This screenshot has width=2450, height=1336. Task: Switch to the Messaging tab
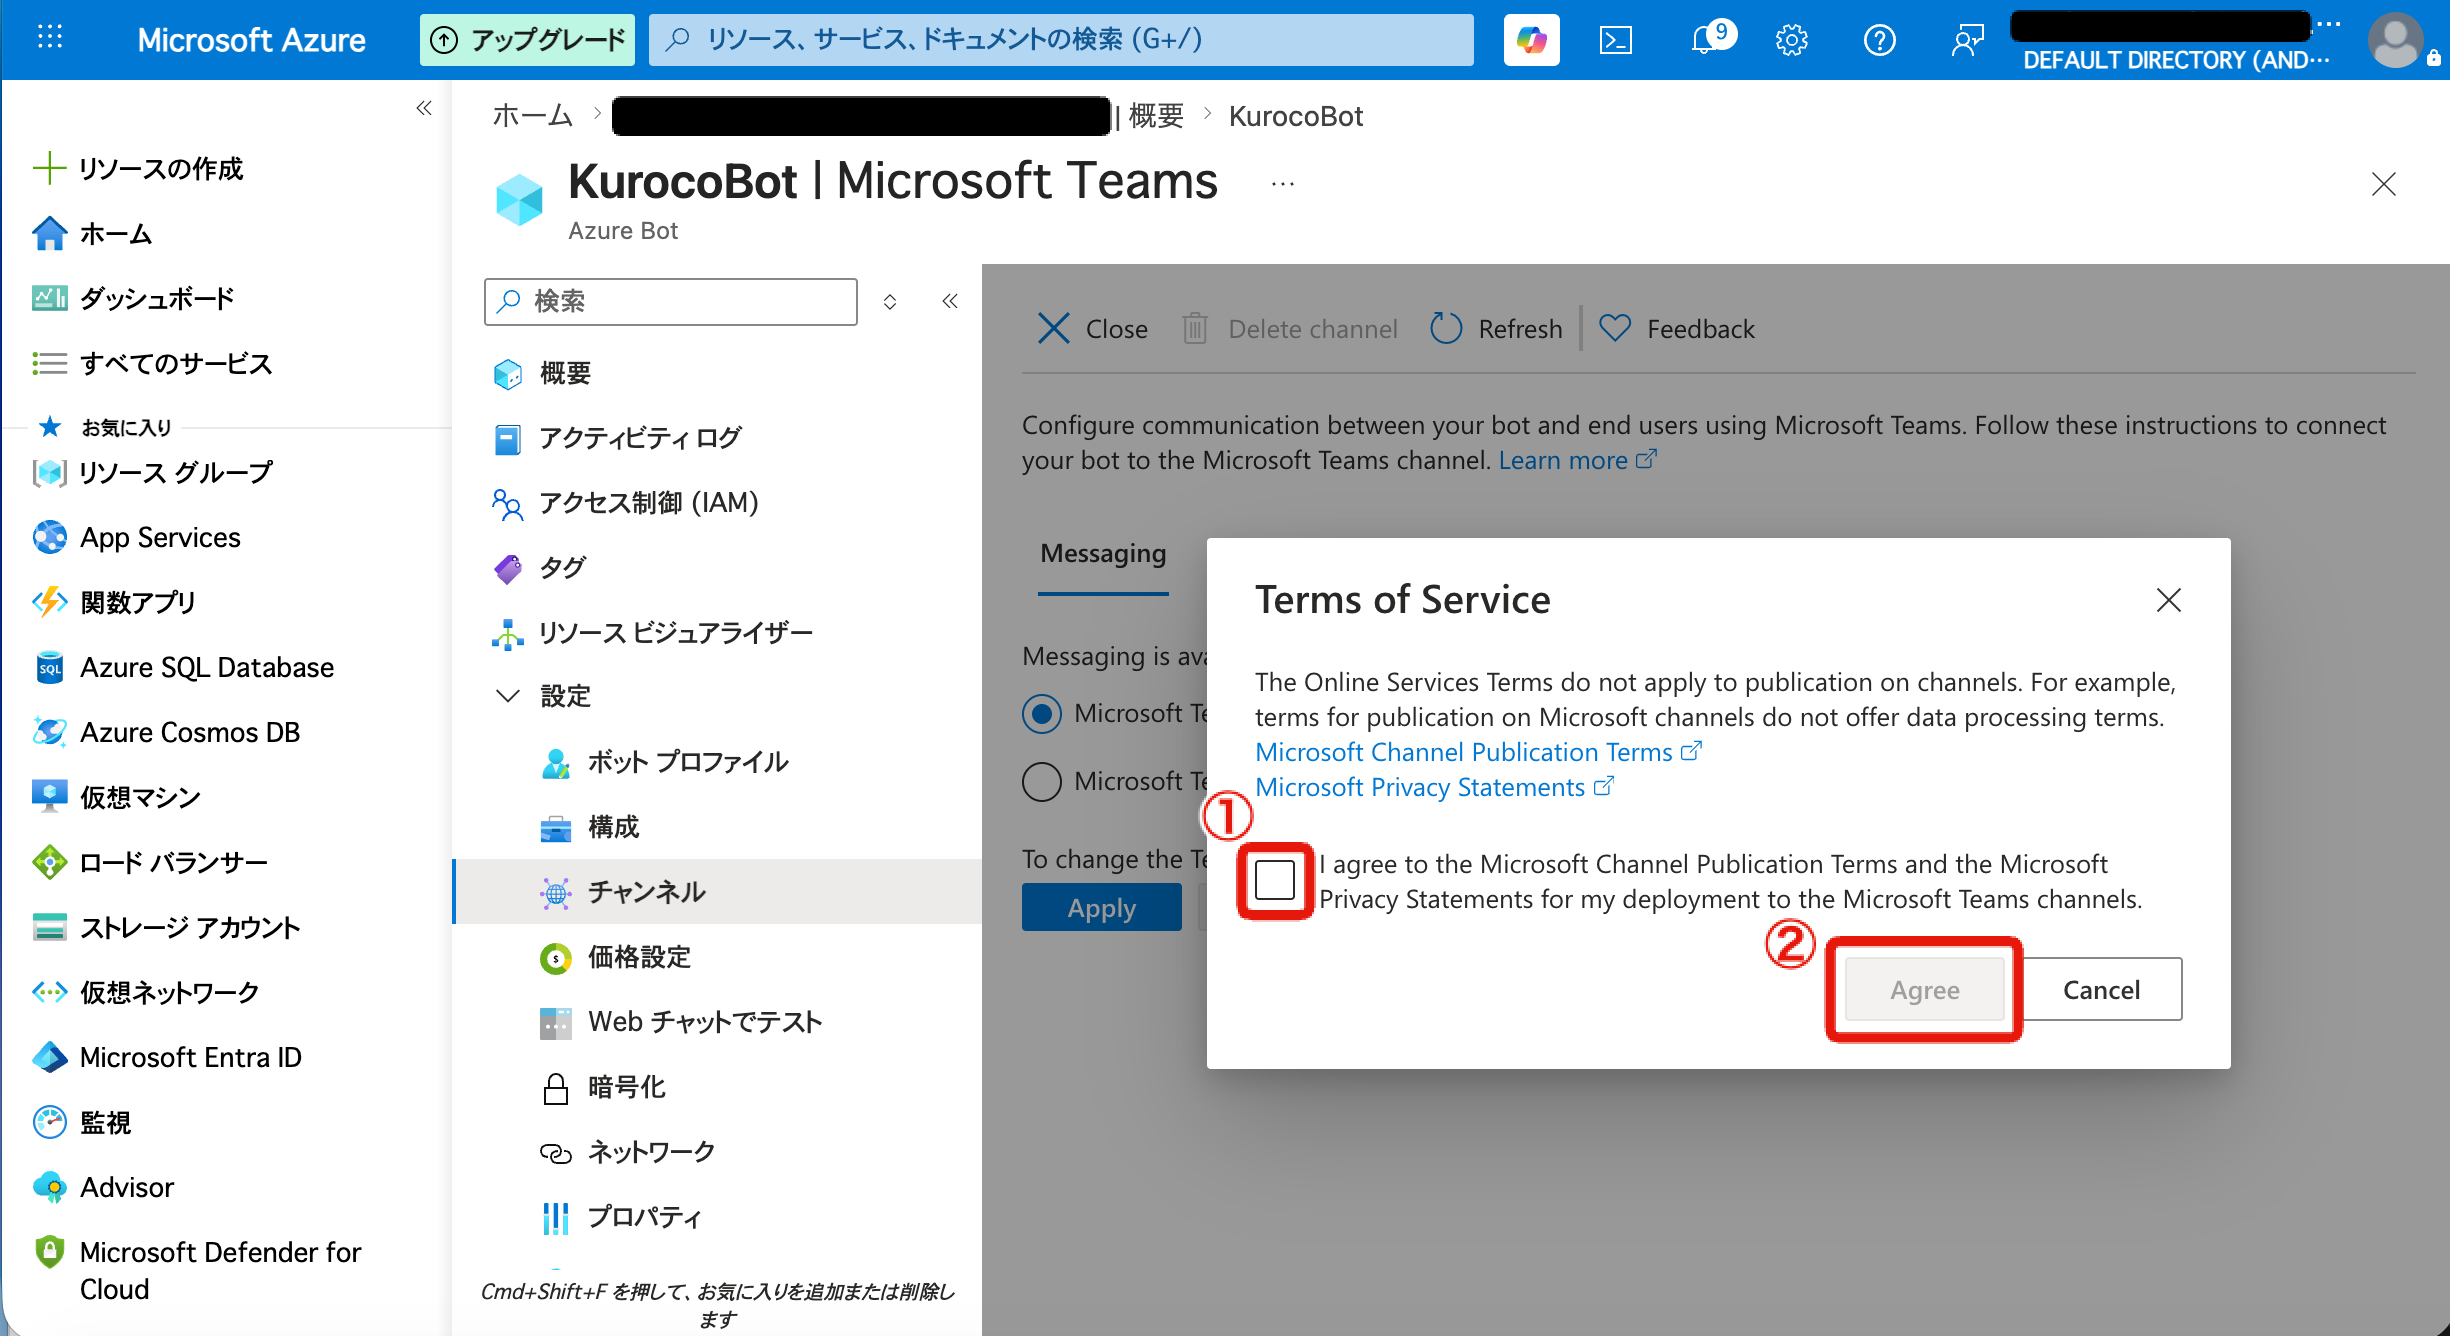click(1103, 554)
